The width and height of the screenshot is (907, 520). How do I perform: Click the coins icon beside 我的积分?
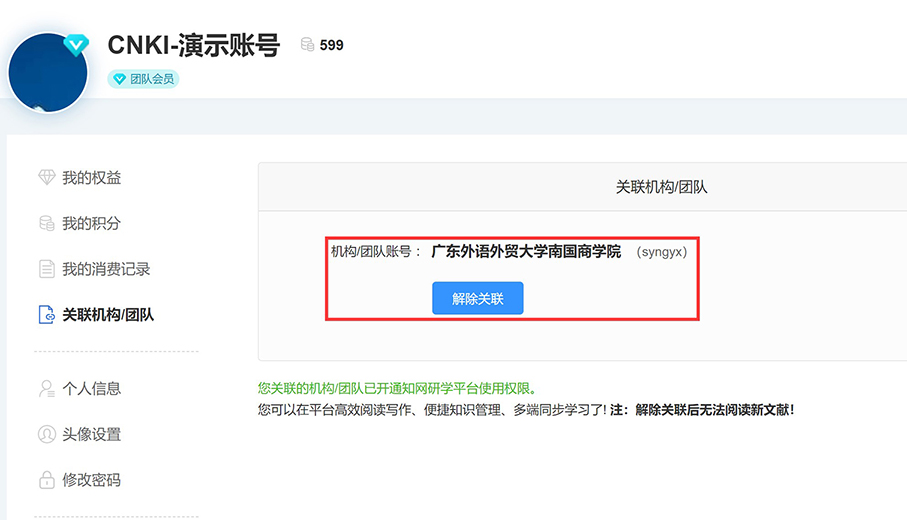click(x=47, y=223)
